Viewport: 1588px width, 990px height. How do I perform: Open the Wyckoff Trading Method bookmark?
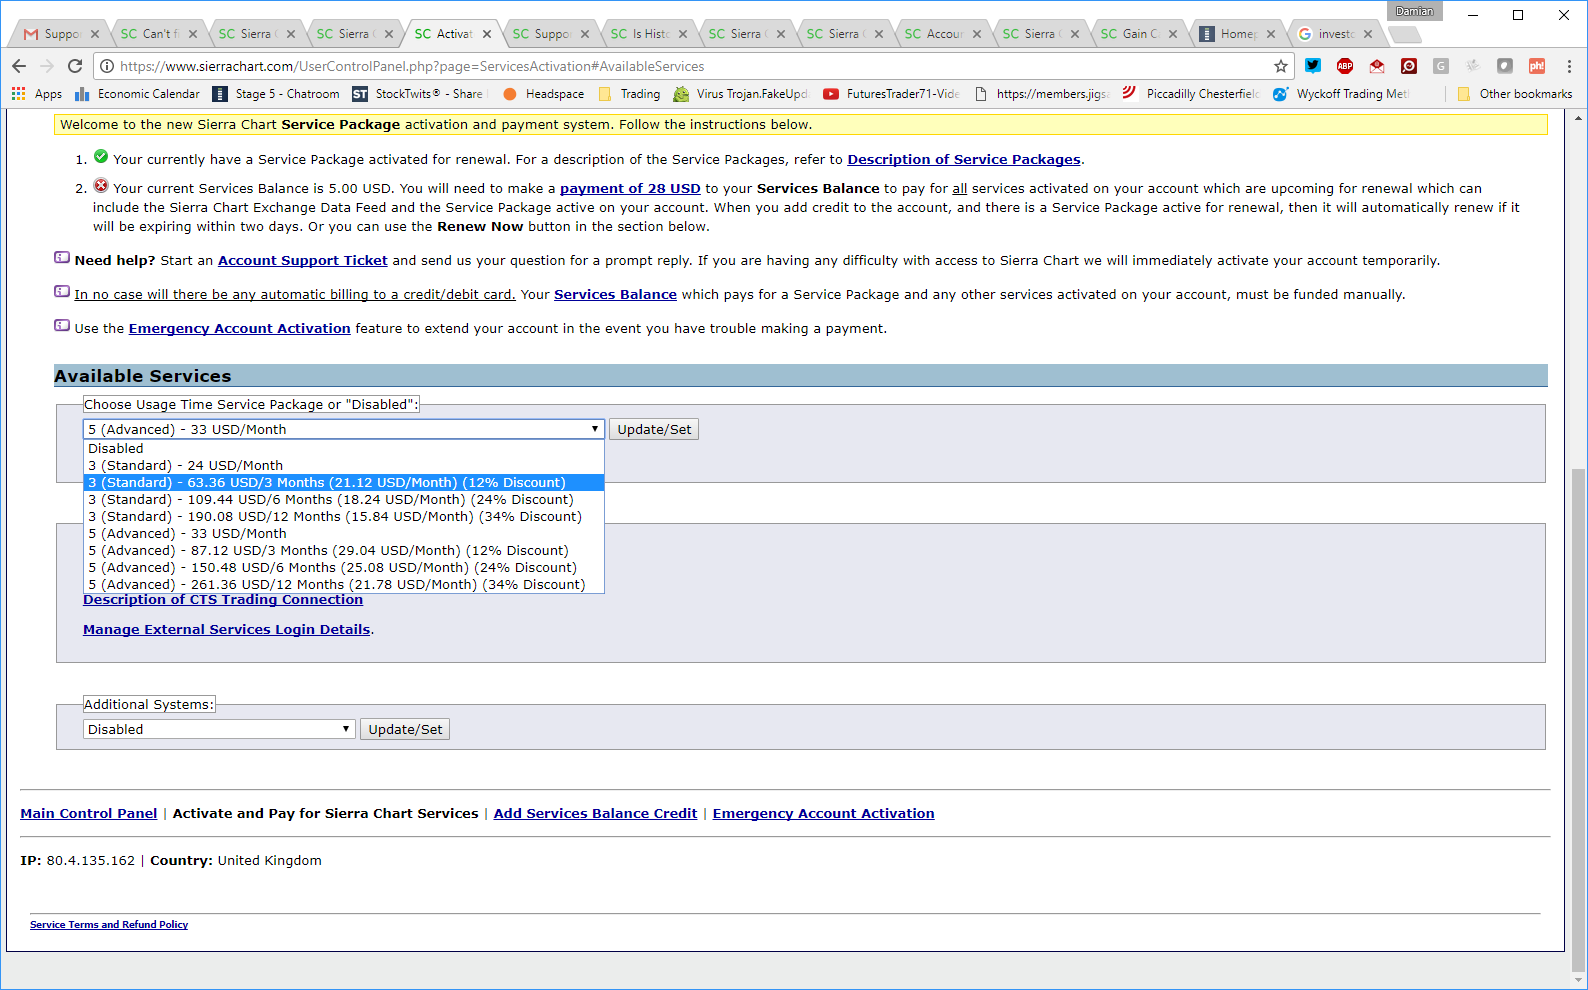click(1341, 94)
